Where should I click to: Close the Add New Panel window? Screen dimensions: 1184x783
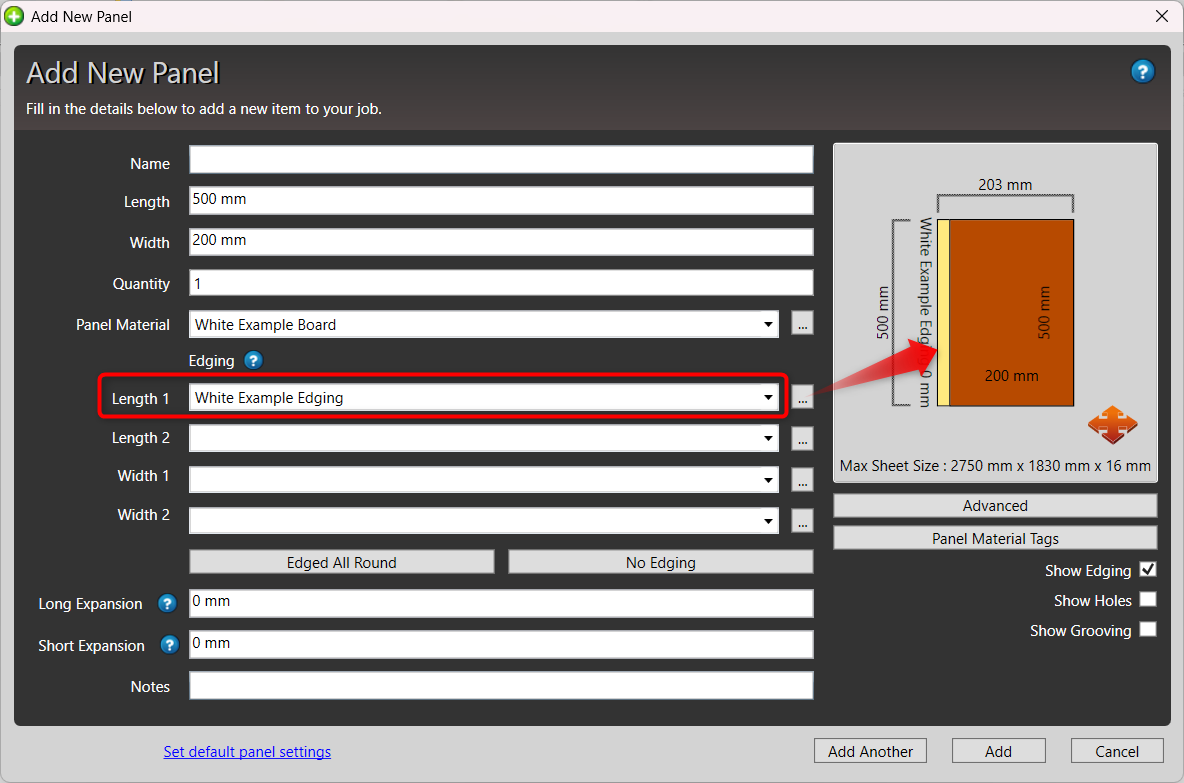coord(1162,16)
